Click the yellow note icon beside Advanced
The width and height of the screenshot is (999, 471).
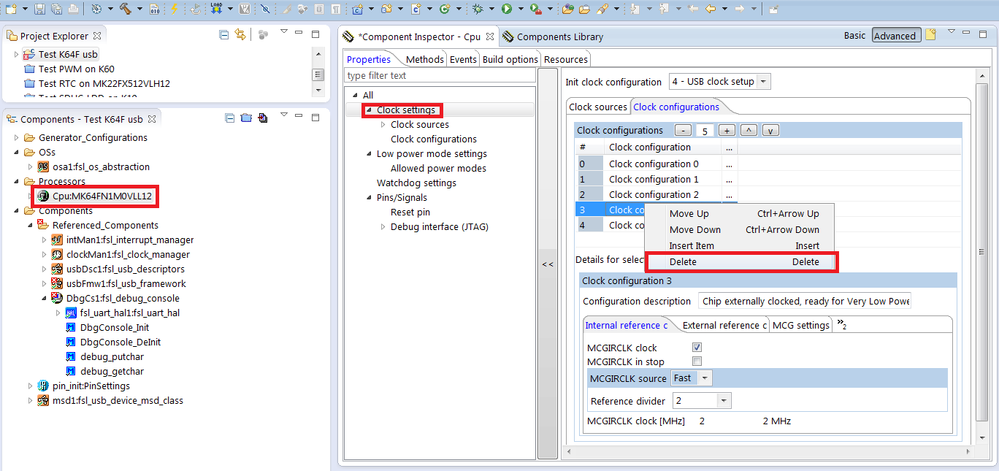(x=931, y=35)
